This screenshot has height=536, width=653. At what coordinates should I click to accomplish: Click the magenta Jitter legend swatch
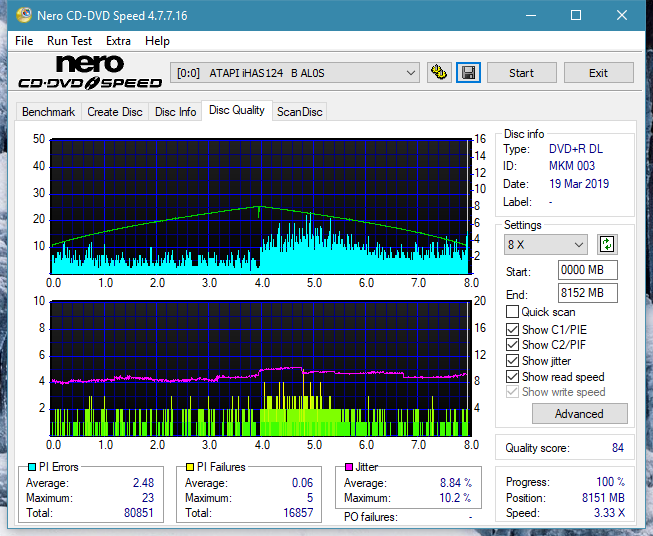pos(349,467)
